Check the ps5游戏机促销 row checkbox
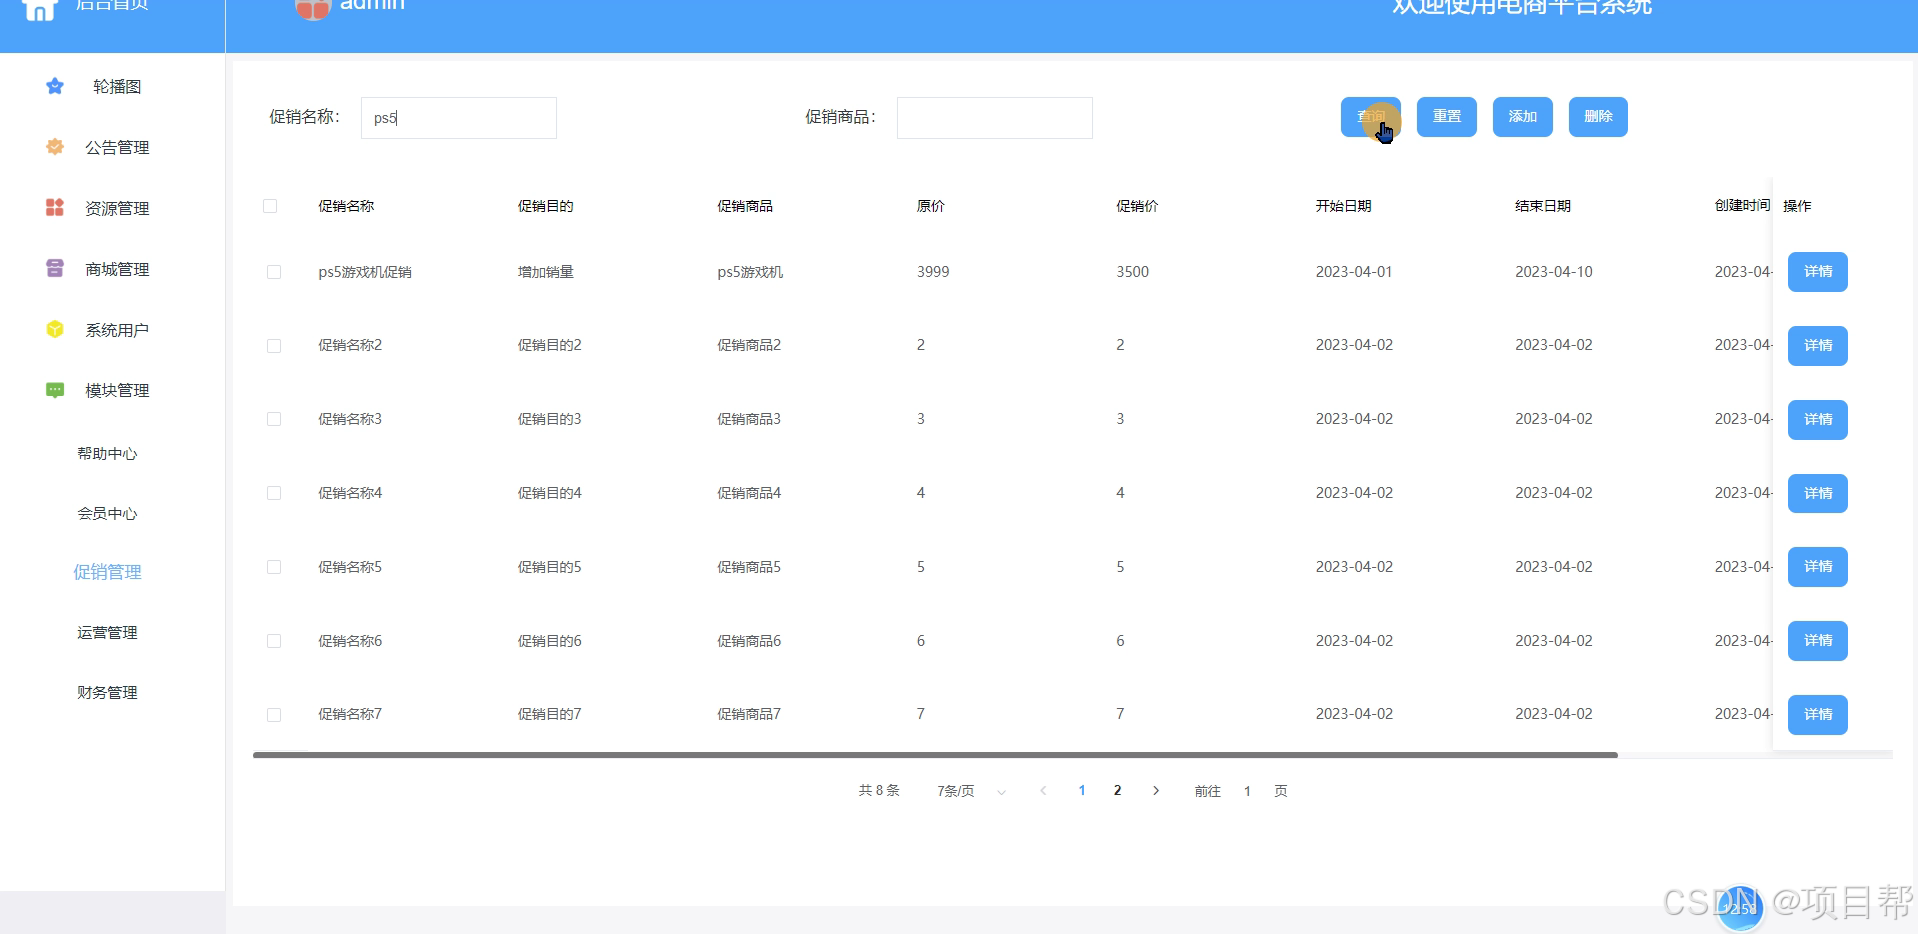Viewport: 1918px width, 934px height. tap(274, 272)
